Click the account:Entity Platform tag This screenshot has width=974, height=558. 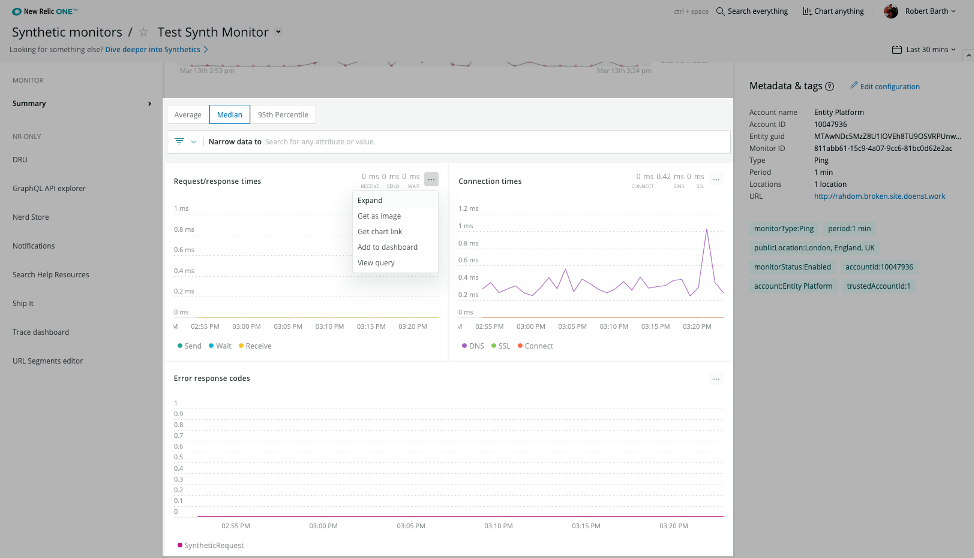click(x=793, y=286)
